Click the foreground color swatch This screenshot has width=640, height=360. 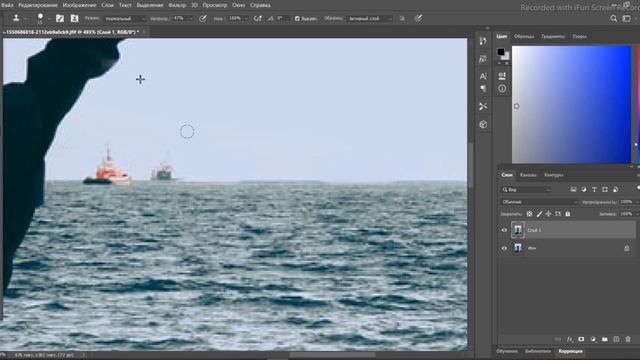[501, 52]
